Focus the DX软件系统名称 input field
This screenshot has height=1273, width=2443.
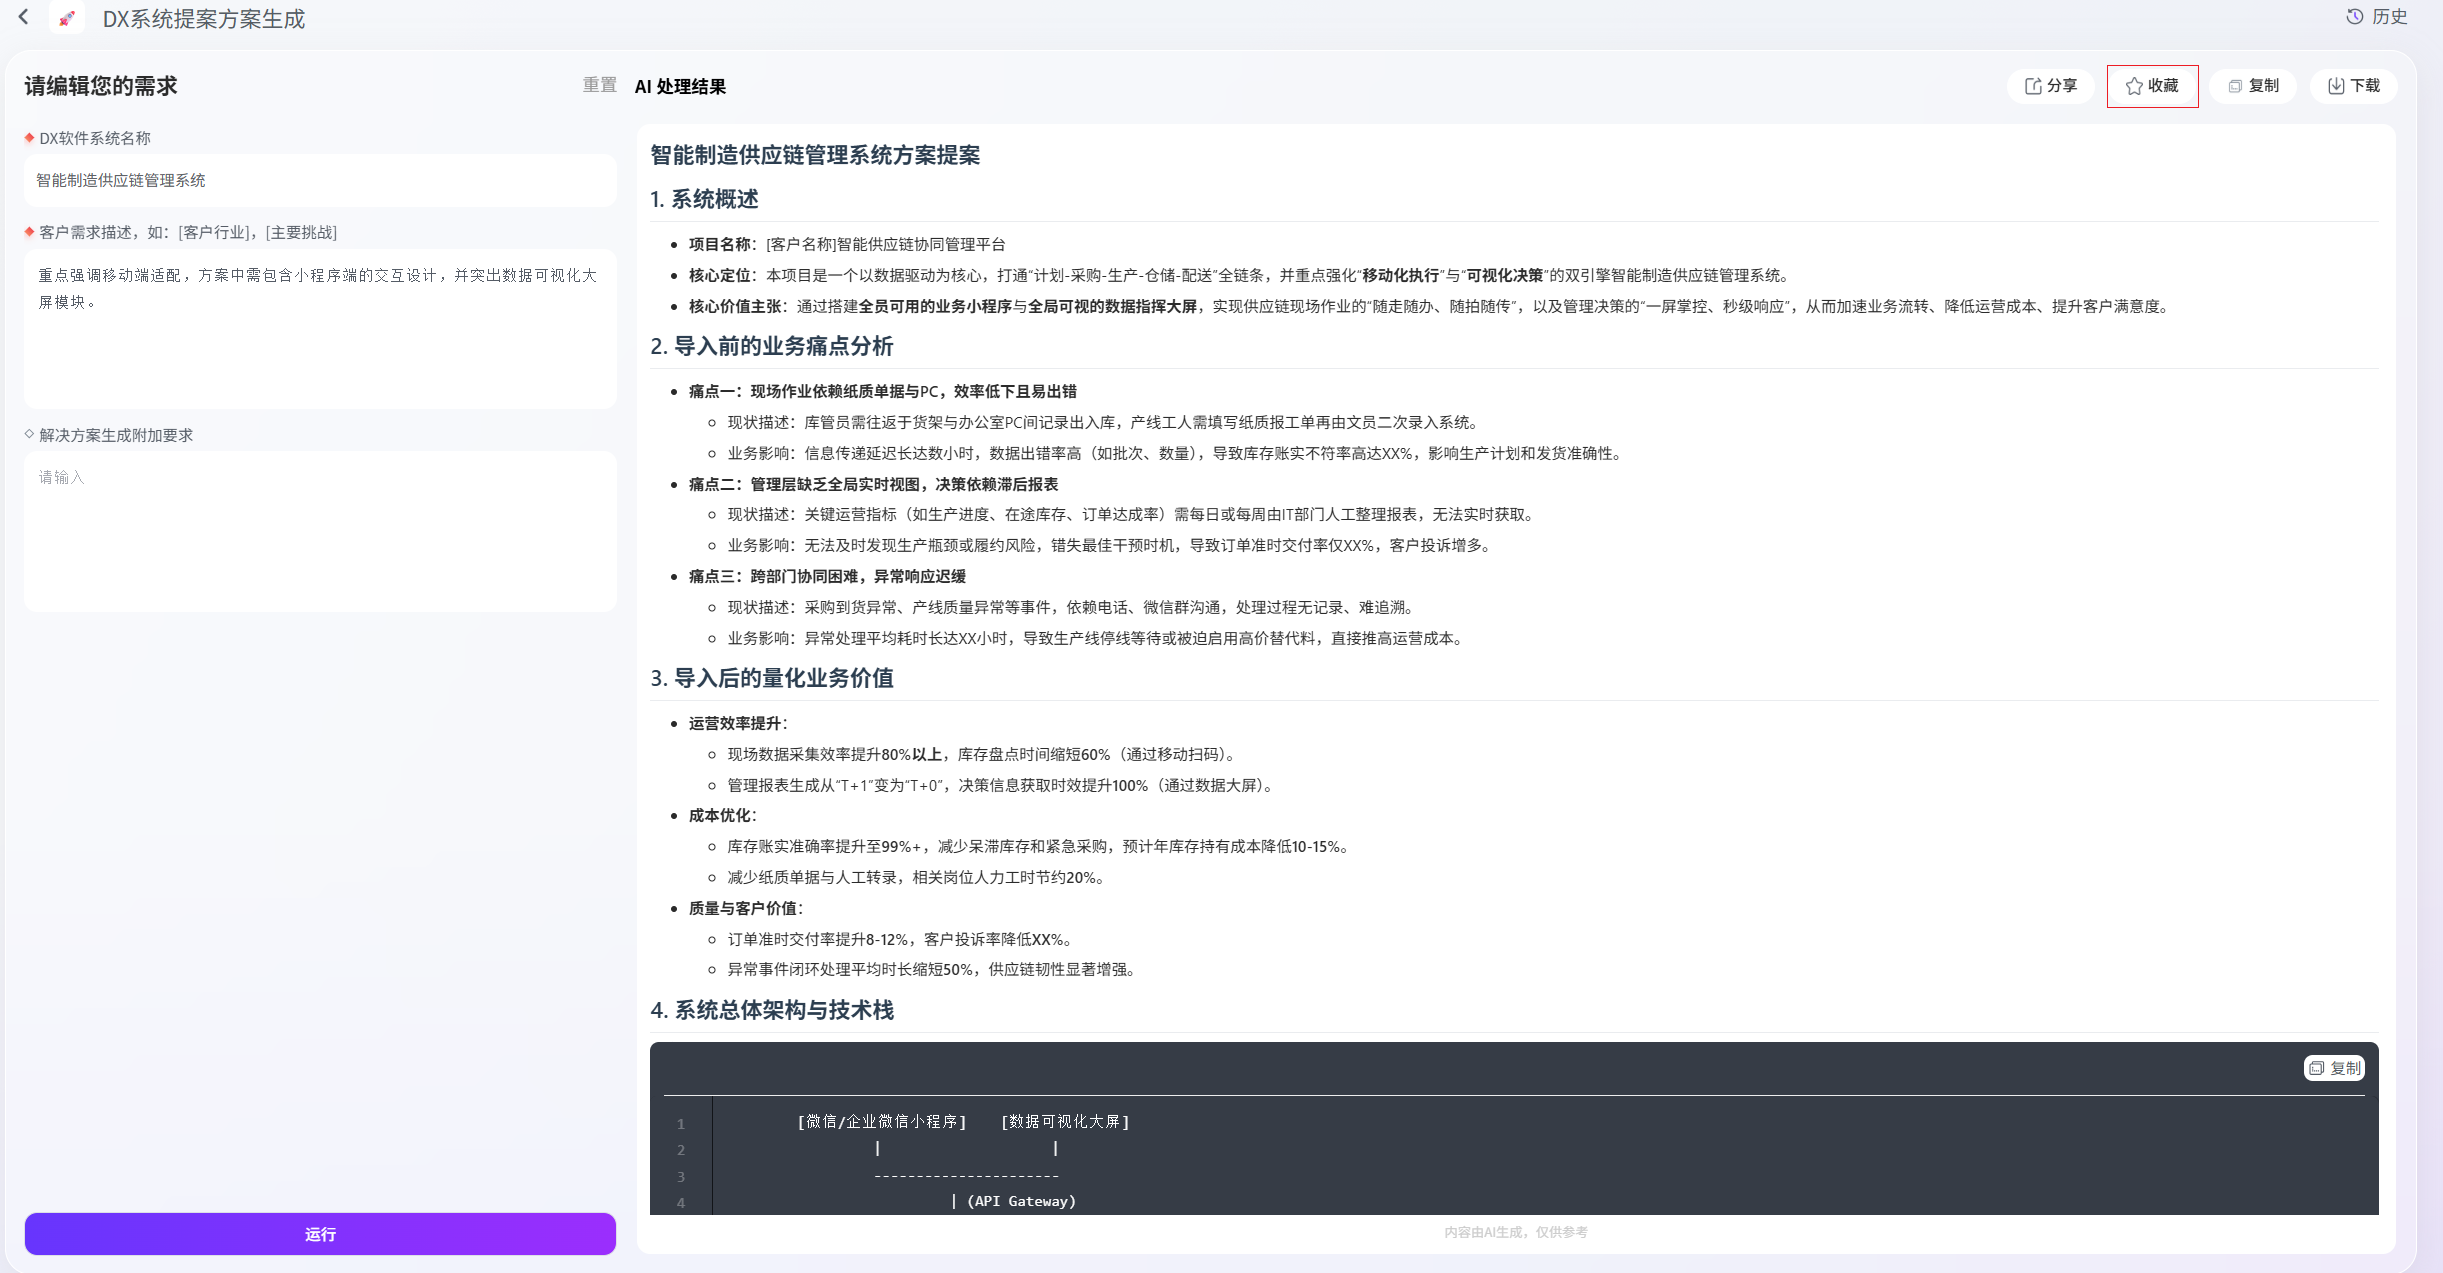320,180
